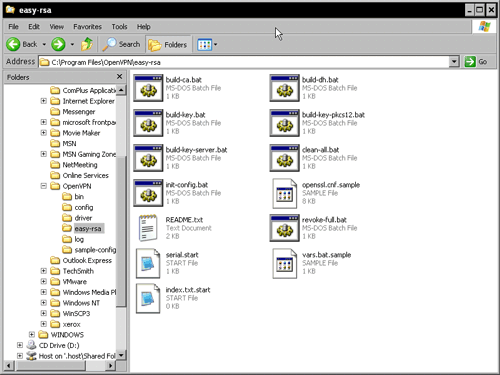
Task: Go up one folder level
Action: coord(87,44)
